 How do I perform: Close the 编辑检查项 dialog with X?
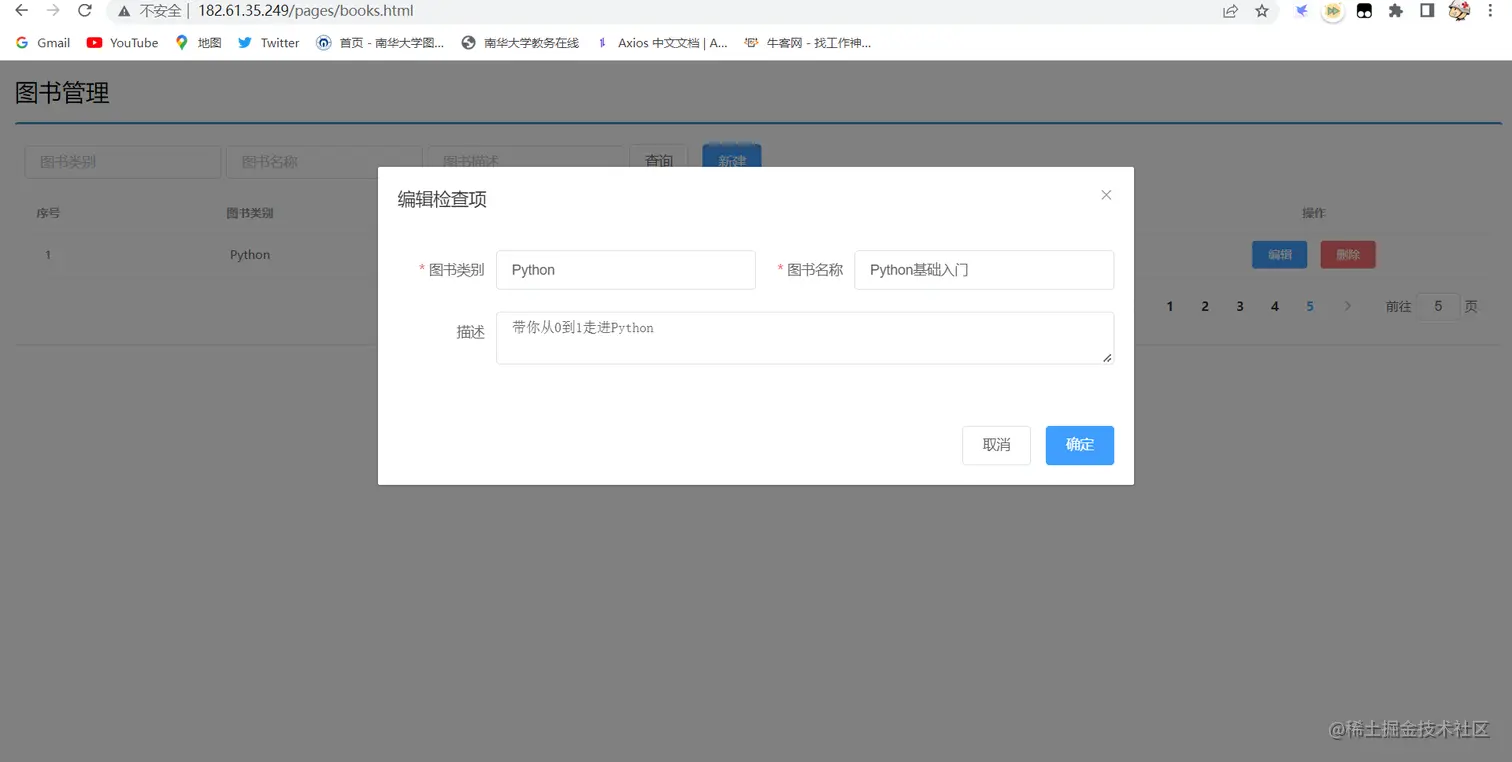pos(1106,195)
